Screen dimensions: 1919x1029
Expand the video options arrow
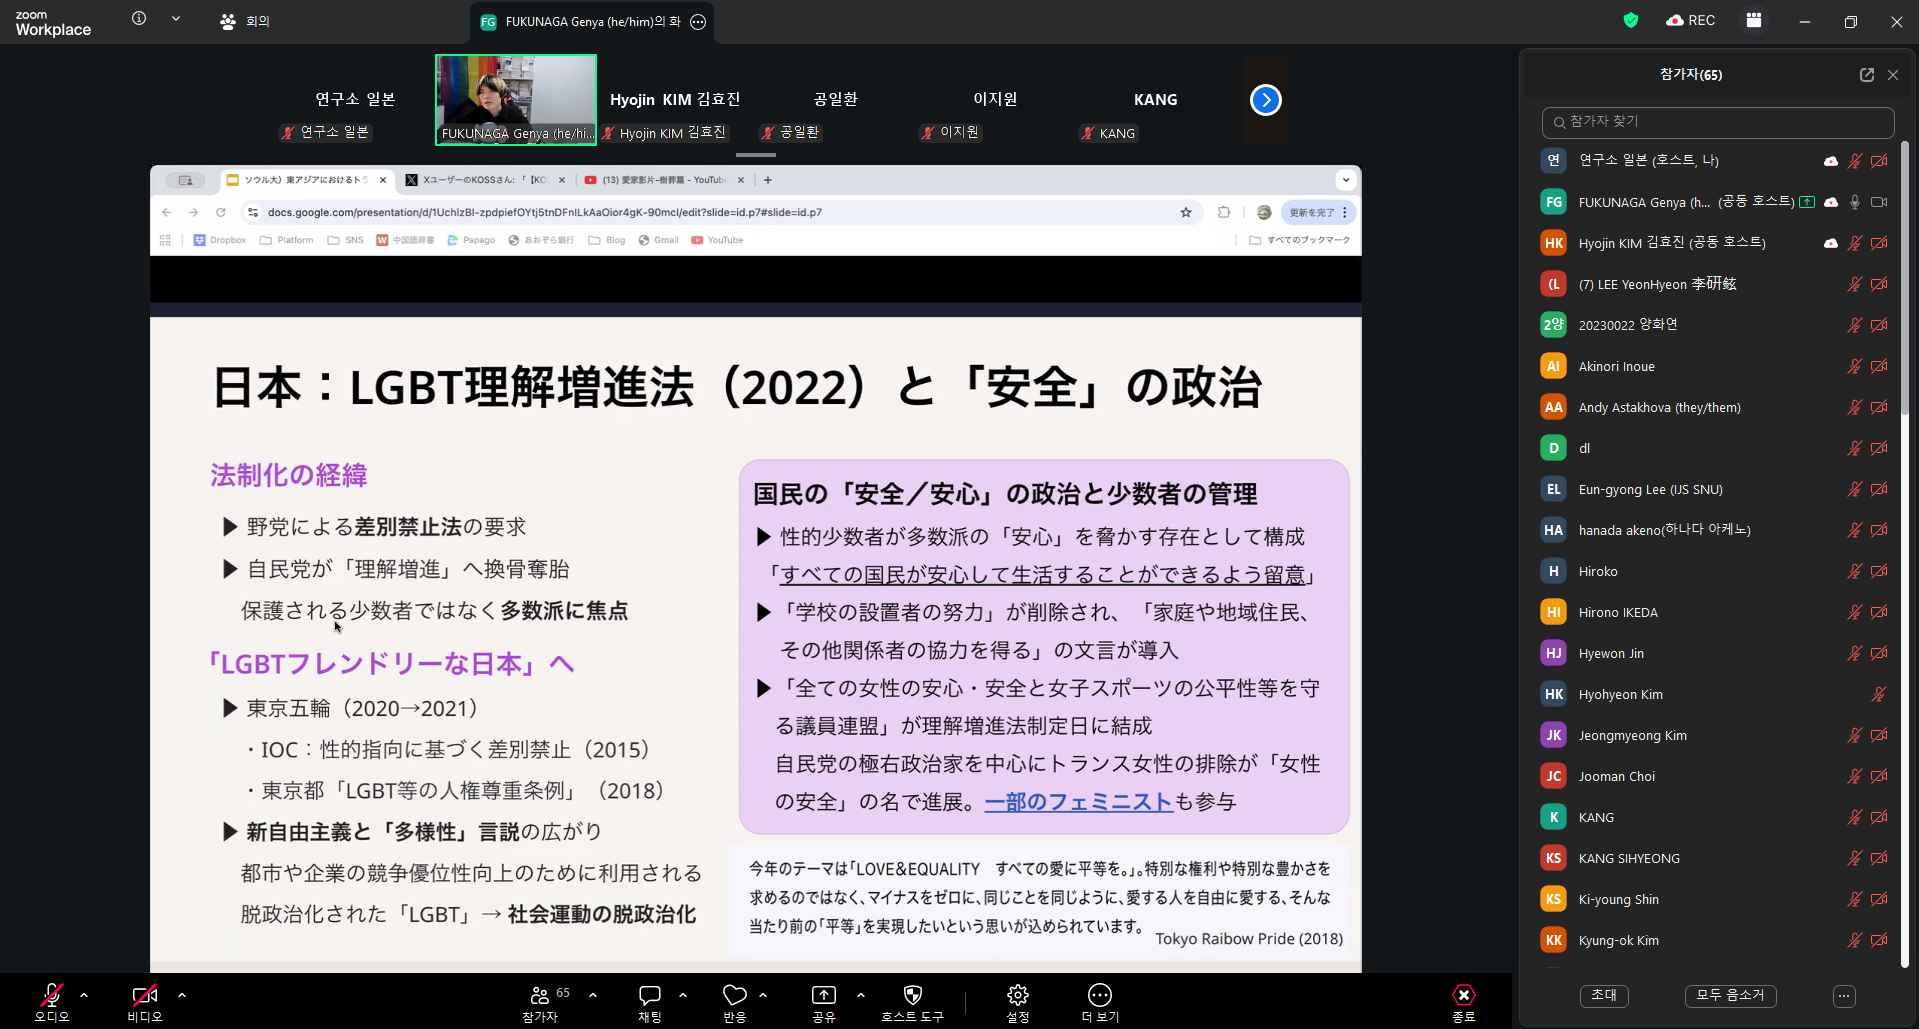coord(182,995)
